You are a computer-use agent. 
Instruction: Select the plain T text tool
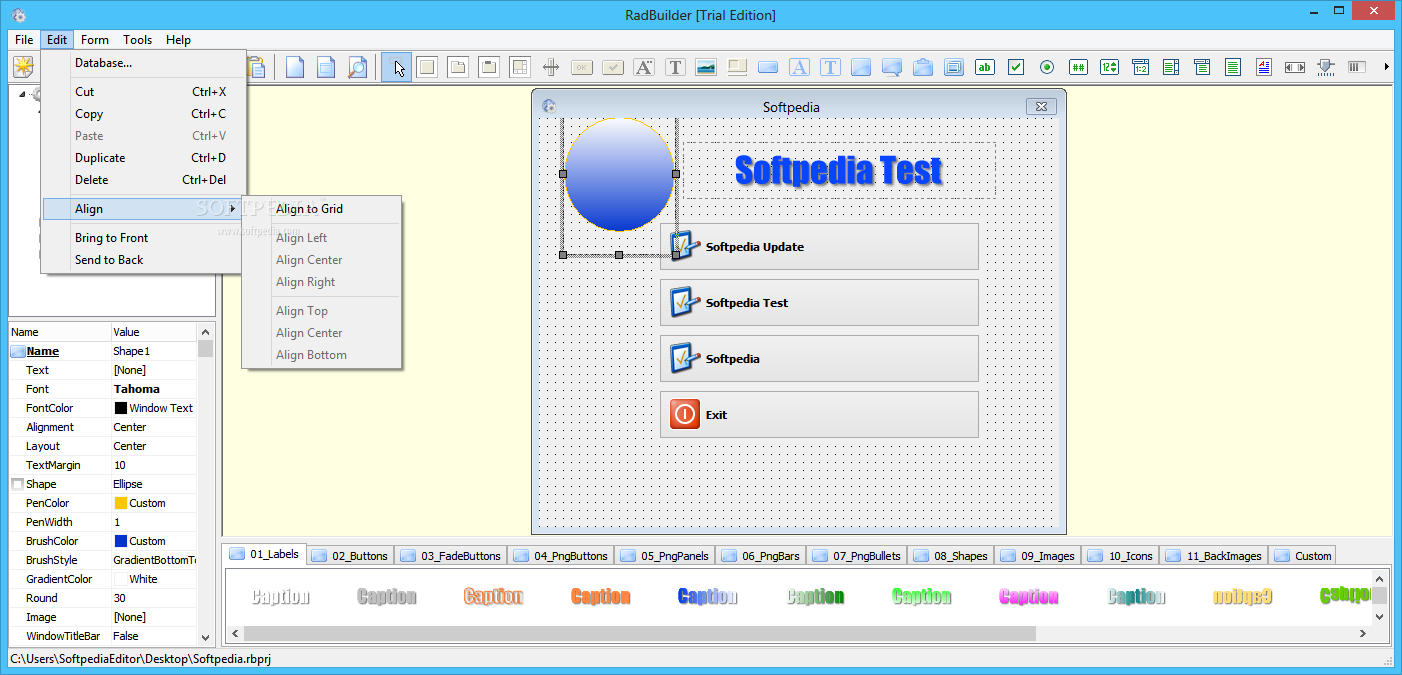(675, 67)
